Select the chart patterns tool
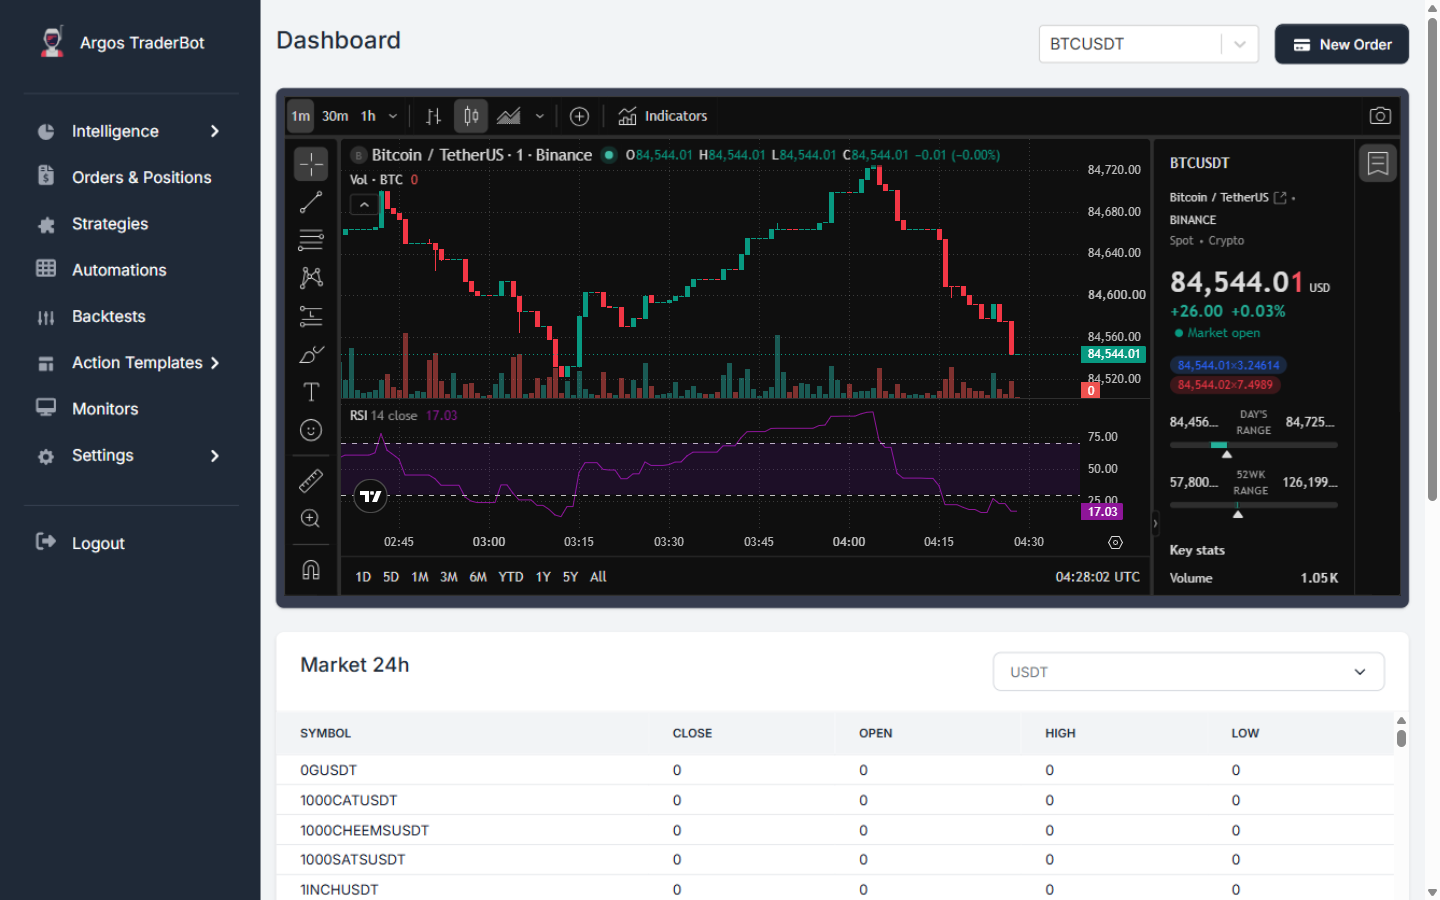The width and height of the screenshot is (1440, 900). (x=311, y=278)
